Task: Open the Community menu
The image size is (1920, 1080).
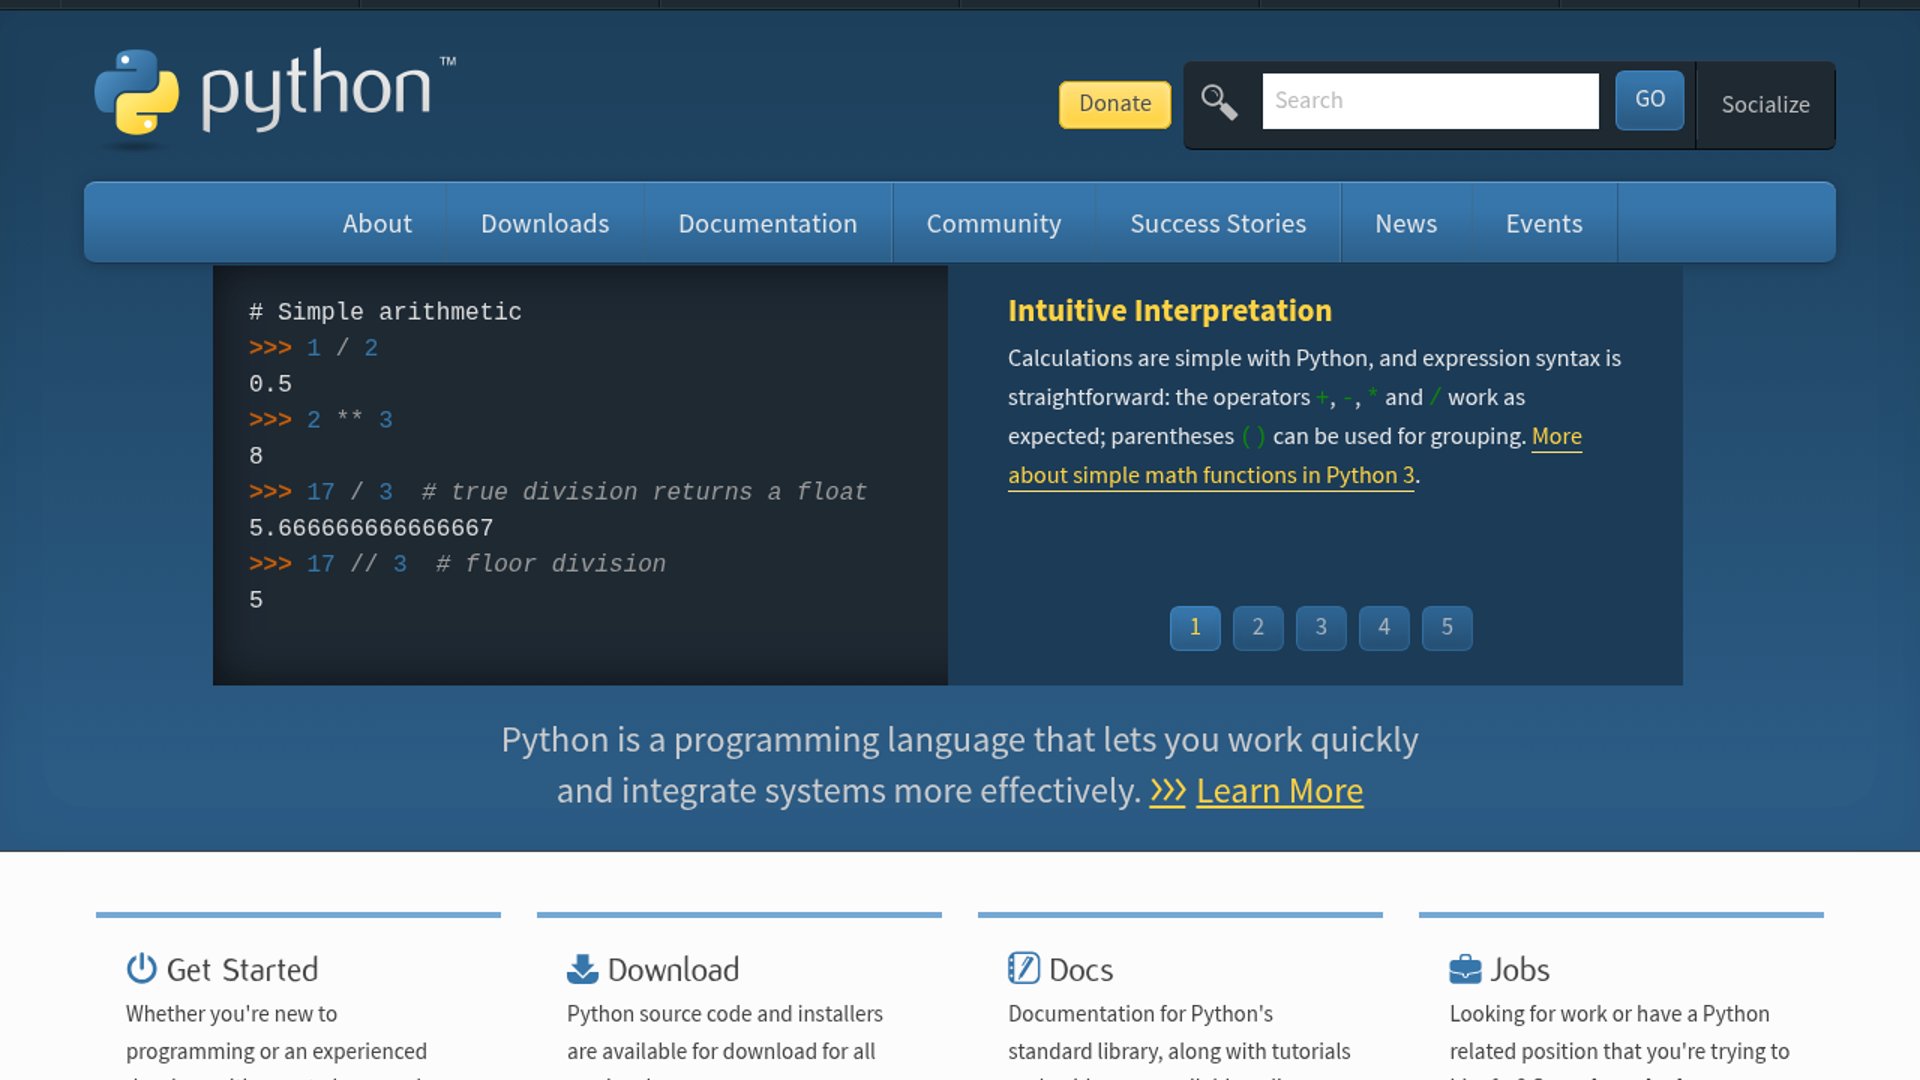Action: [x=994, y=223]
